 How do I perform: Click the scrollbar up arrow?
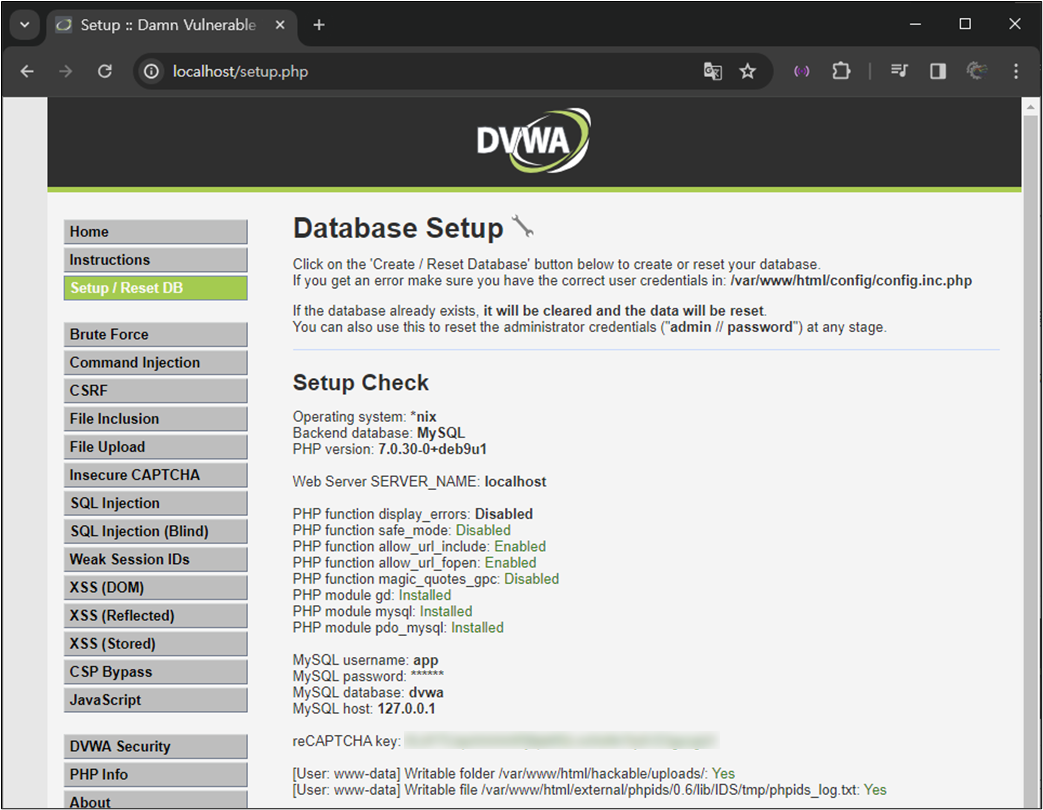(x=1030, y=106)
